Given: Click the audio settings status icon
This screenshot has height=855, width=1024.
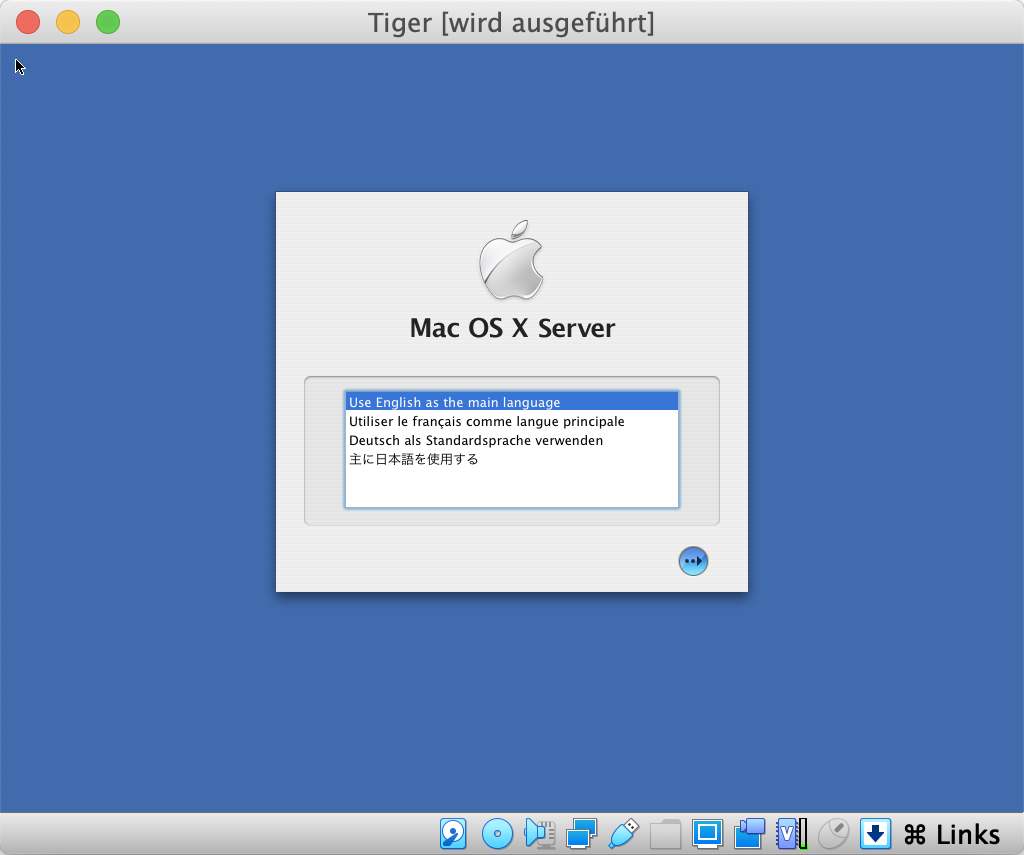Looking at the screenshot, I should pyautogui.click(x=539, y=834).
